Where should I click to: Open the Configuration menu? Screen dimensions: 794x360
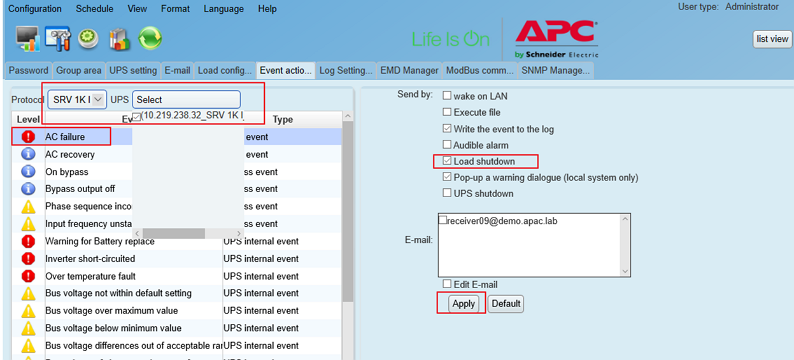35,9
